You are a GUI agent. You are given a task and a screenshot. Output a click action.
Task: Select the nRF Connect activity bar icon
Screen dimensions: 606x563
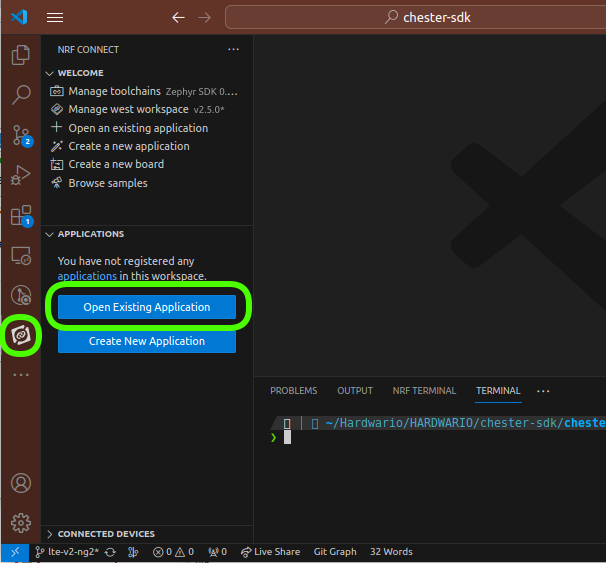(20, 336)
